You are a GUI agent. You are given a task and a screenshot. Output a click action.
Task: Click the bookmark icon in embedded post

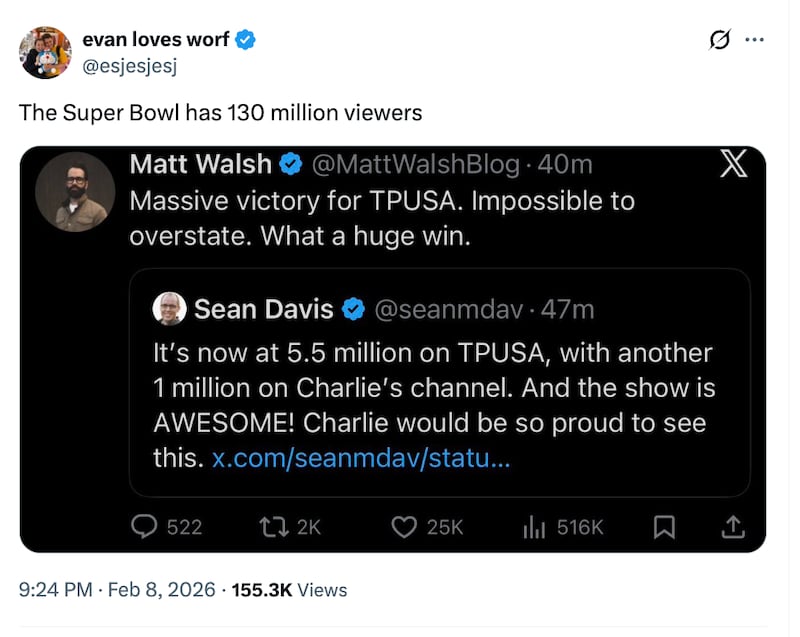tap(664, 526)
